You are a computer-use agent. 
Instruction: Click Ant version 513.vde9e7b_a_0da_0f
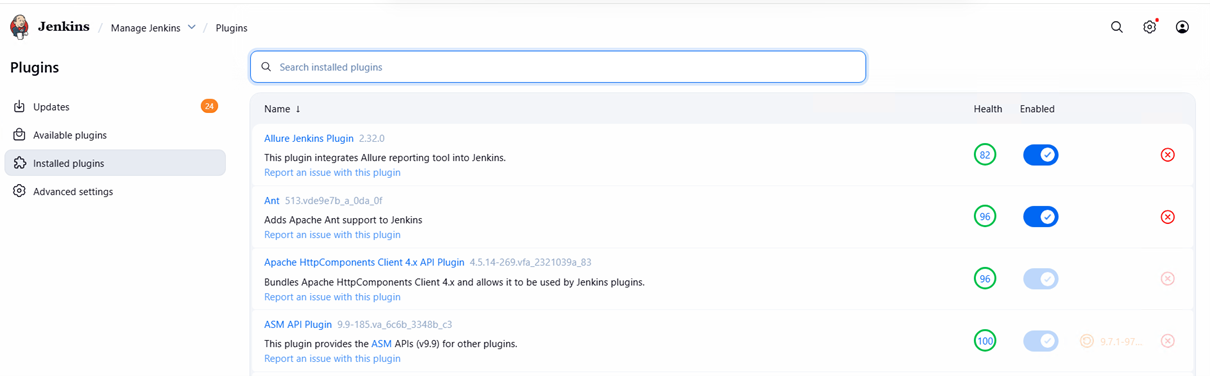(334, 200)
